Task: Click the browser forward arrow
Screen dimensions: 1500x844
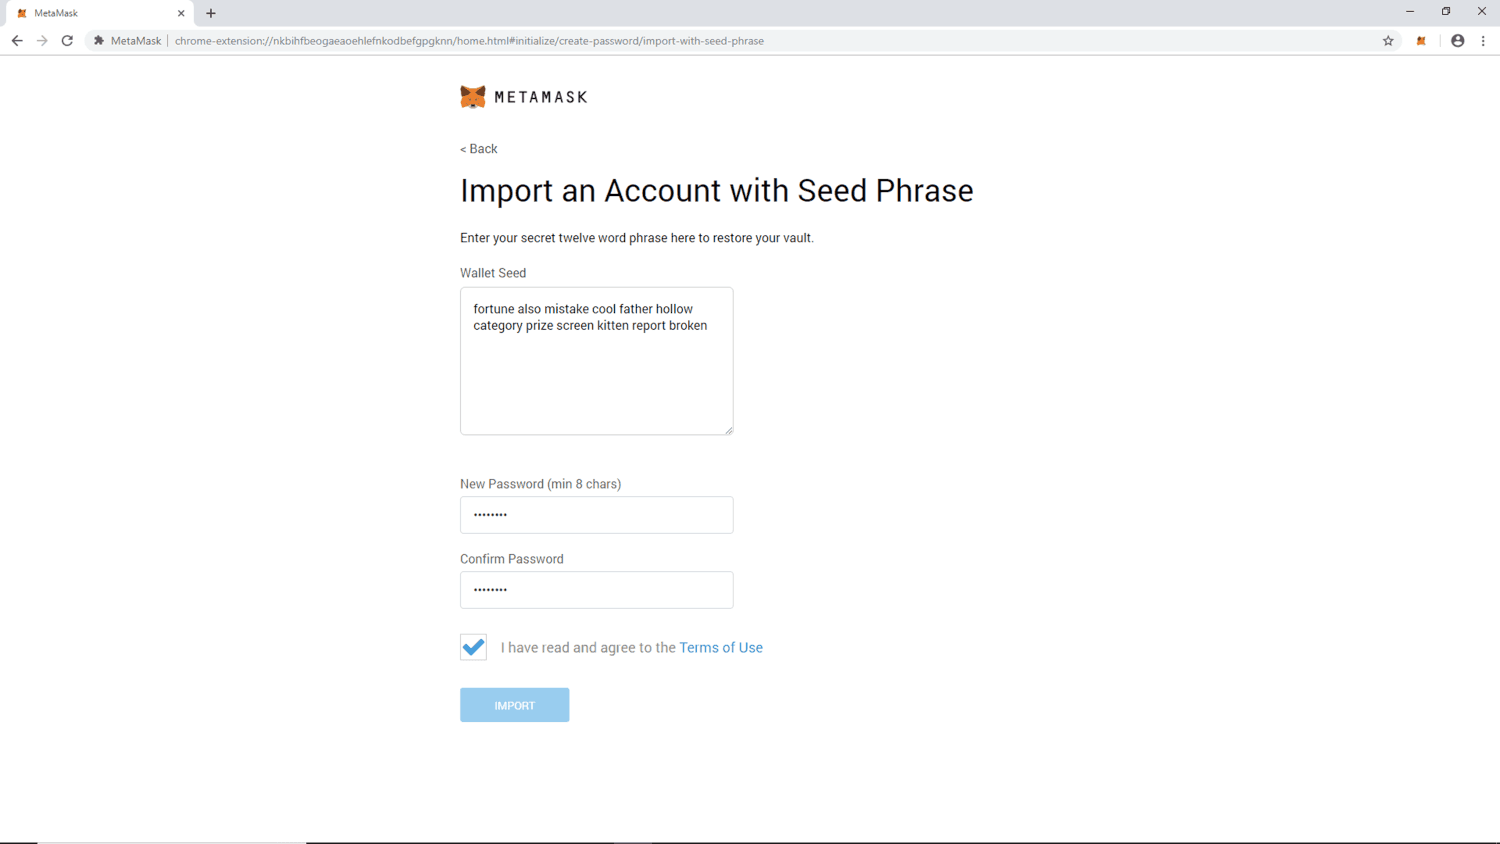Action: pyautogui.click(x=42, y=41)
